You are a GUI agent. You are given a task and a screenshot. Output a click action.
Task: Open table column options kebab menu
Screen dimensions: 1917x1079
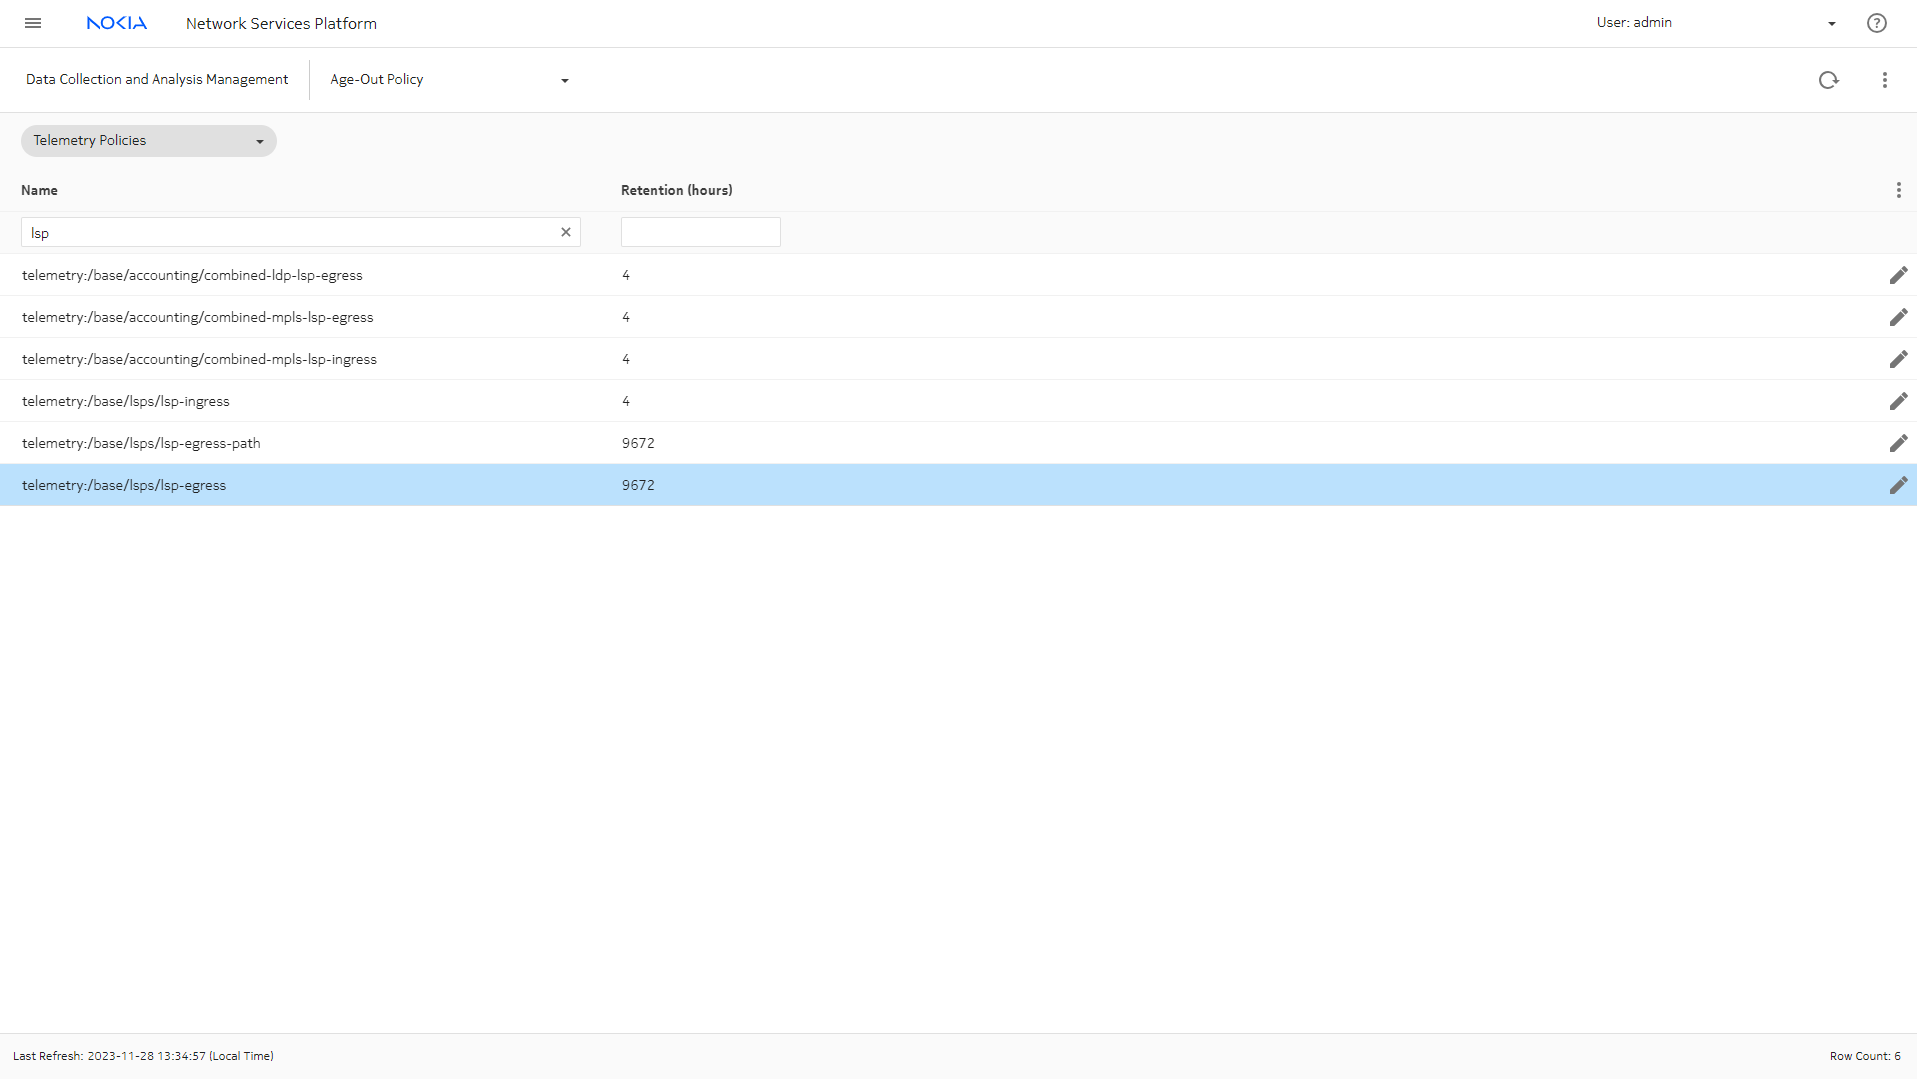(1898, 190)
